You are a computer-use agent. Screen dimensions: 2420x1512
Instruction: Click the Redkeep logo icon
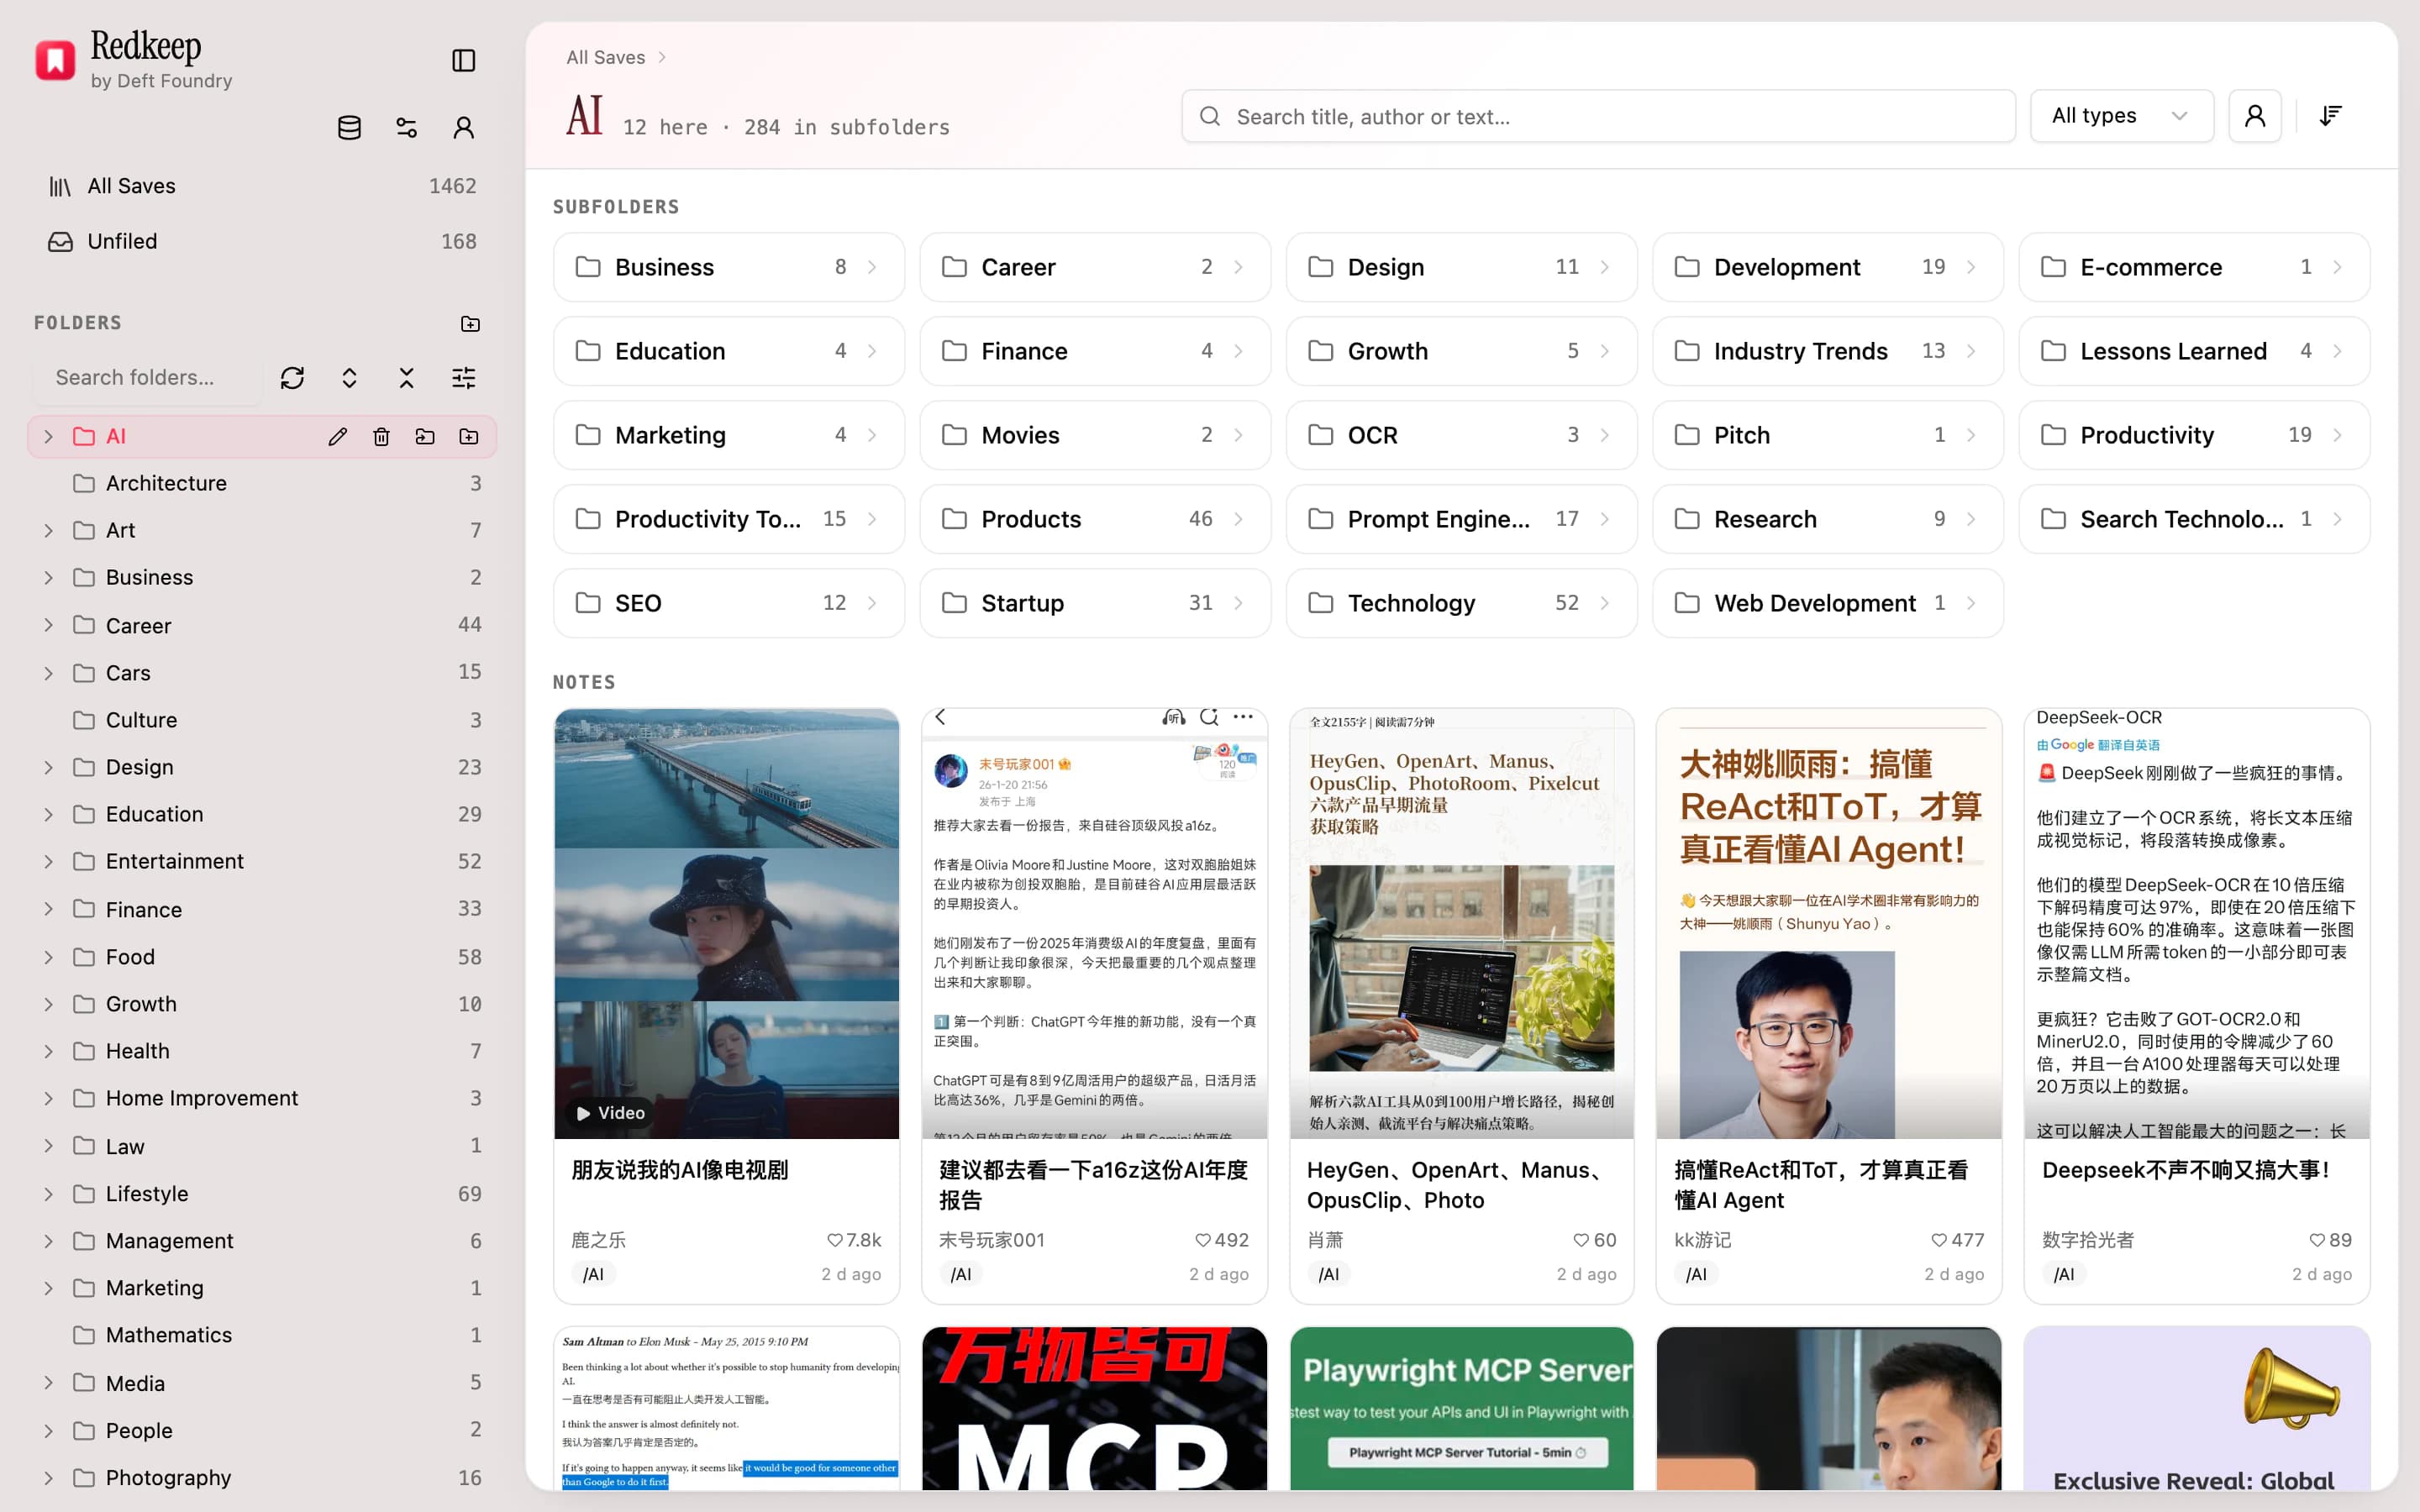pos(55,60)
